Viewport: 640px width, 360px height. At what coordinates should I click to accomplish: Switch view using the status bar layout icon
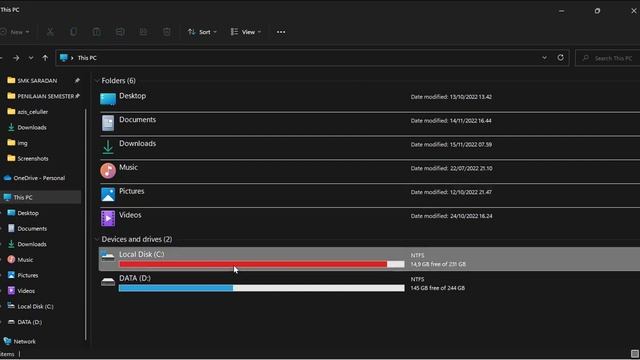tap(635, 354)
